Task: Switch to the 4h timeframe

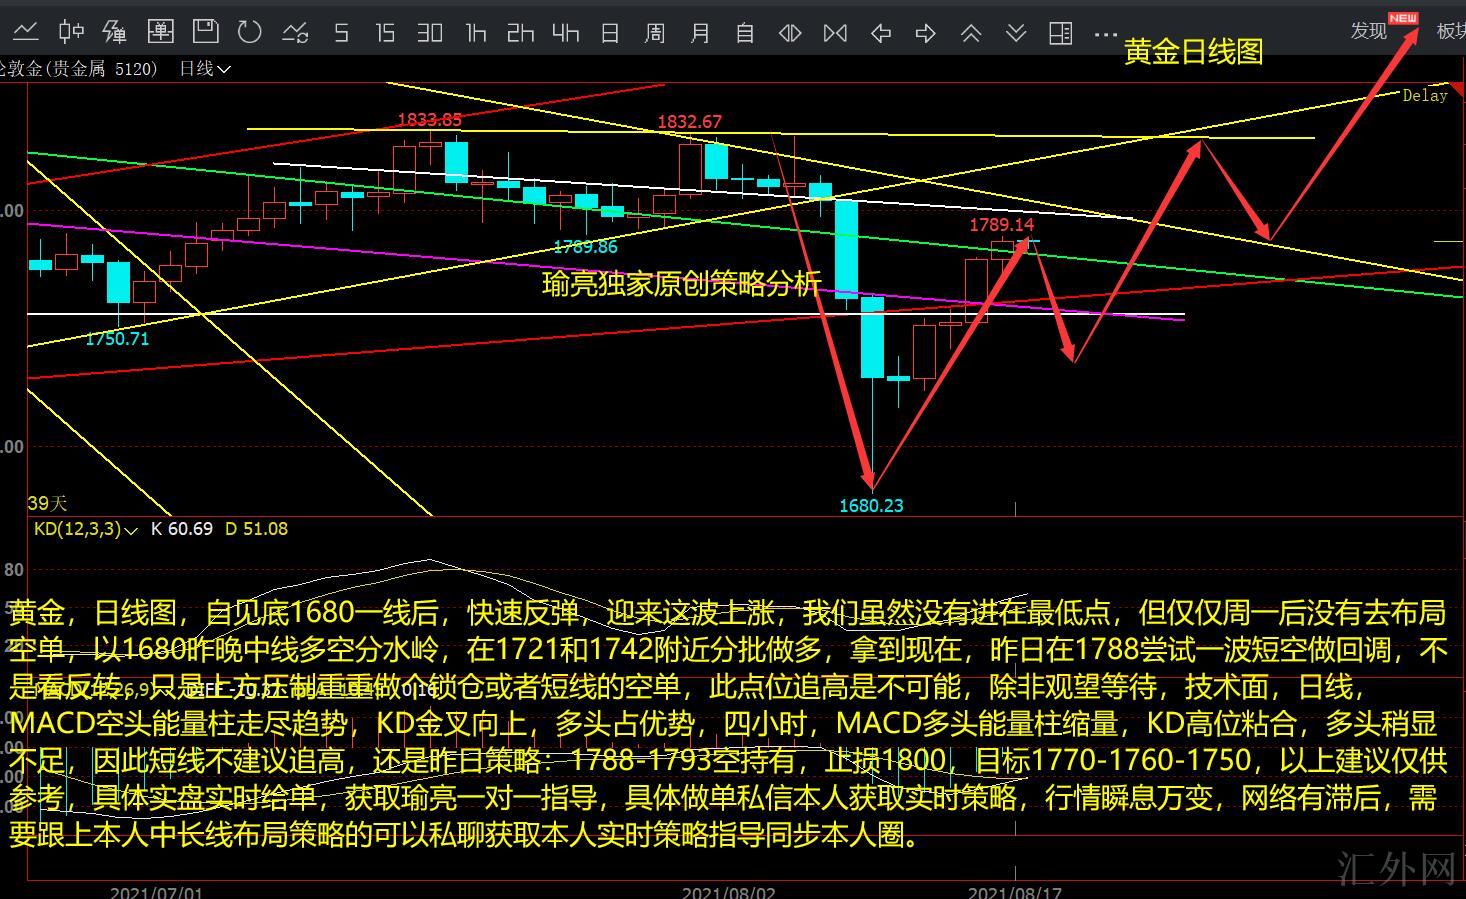Action: coord(565,34)
